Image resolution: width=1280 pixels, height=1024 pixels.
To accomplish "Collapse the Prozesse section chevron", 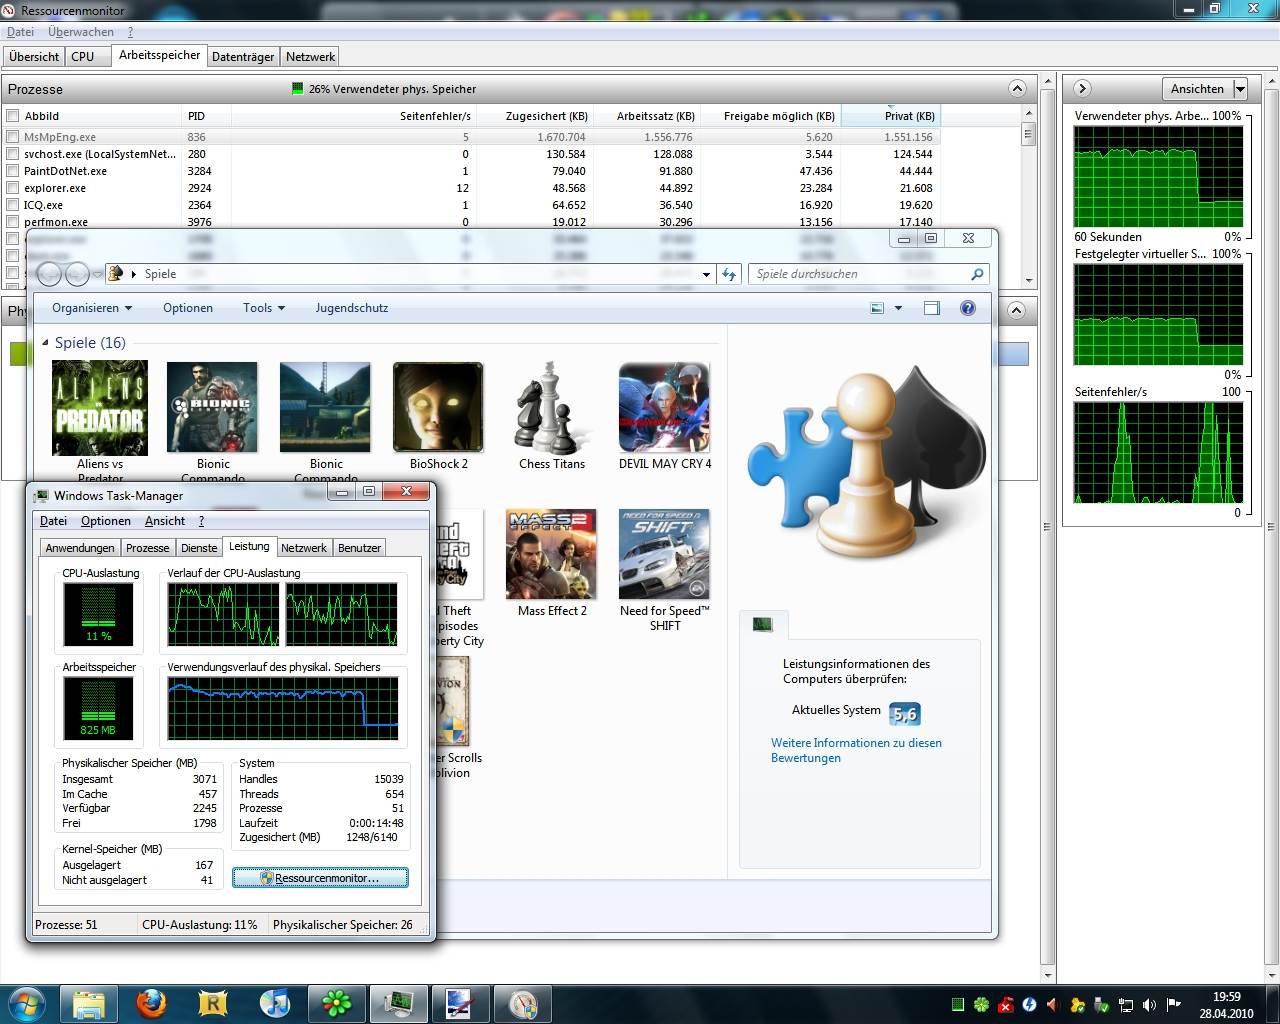I will pyautogui.click(x=1017, y=88).
